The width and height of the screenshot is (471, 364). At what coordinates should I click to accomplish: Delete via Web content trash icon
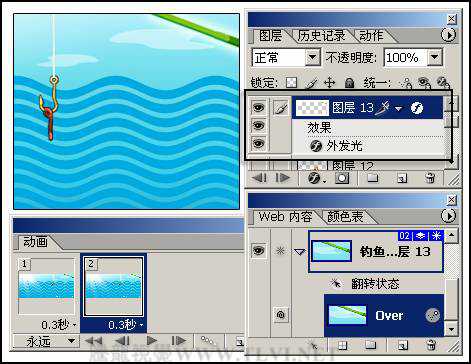click(431, 345)
